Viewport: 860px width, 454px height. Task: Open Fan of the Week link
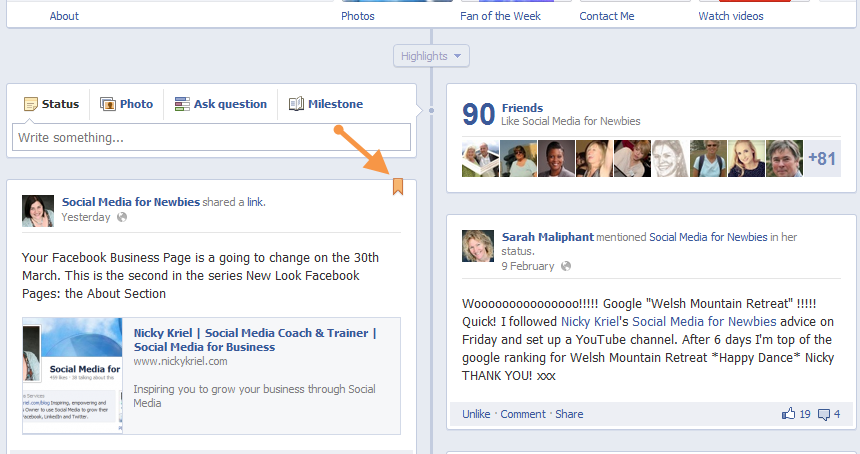500,16
